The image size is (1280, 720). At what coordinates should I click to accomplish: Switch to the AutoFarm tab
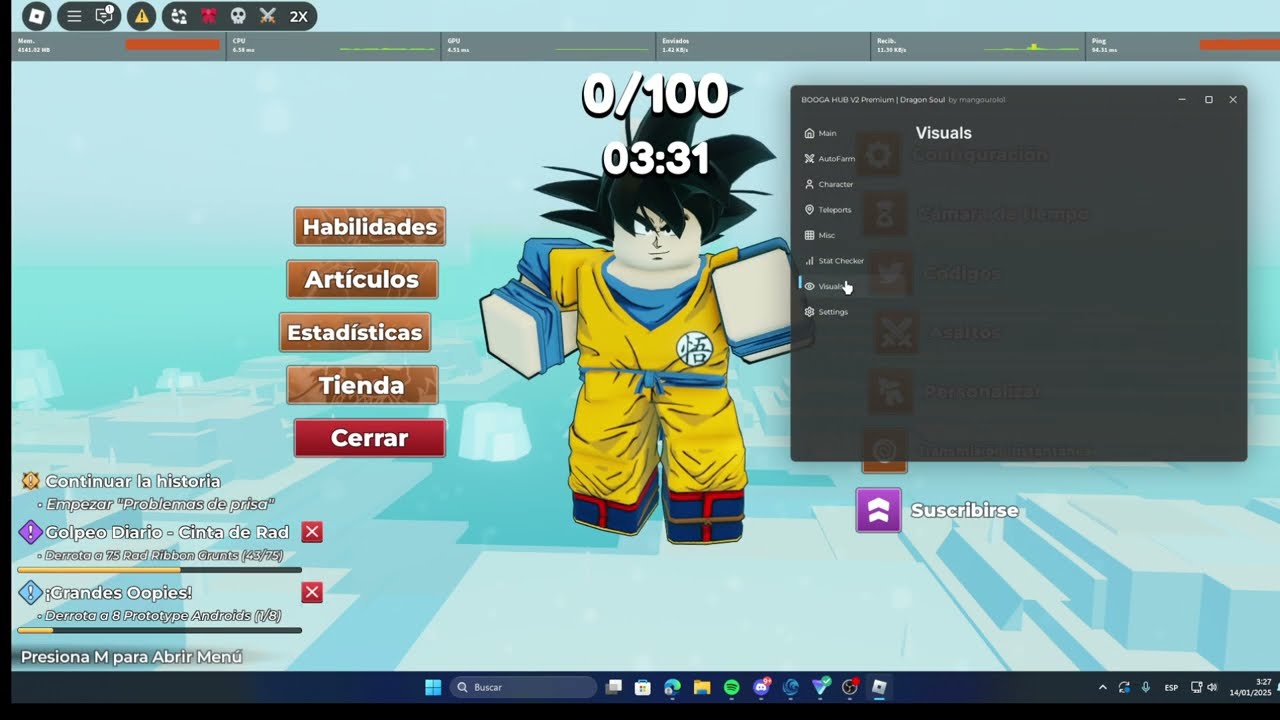tap(830, 159)
